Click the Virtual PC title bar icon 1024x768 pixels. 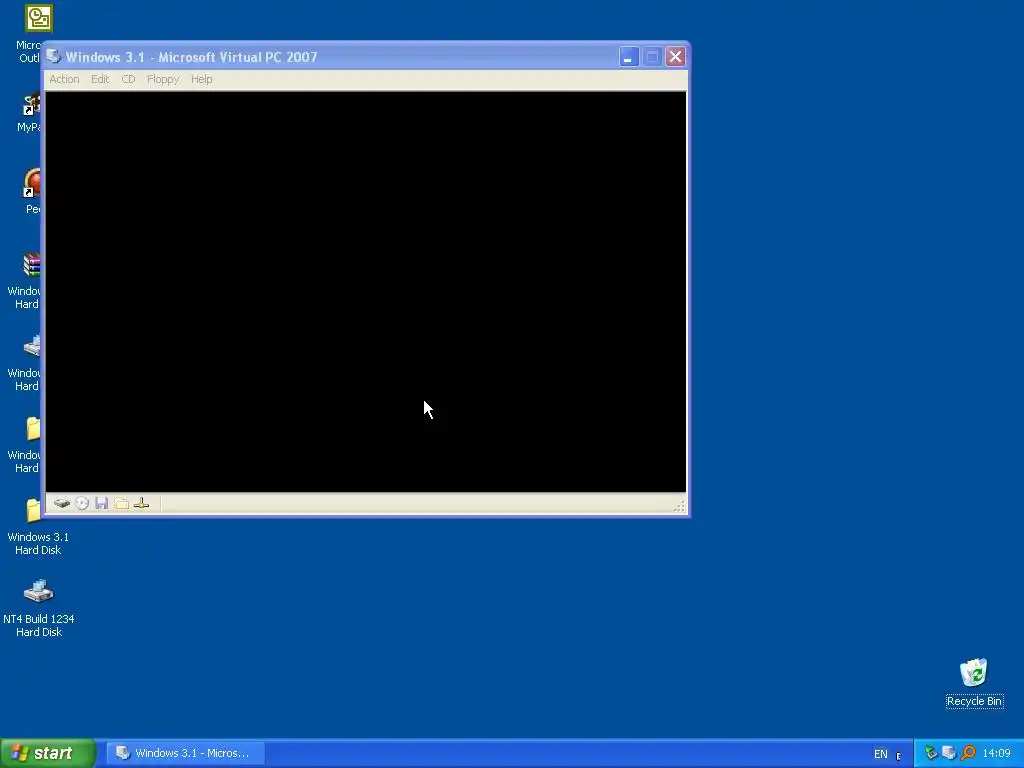[x=54, y=57]
